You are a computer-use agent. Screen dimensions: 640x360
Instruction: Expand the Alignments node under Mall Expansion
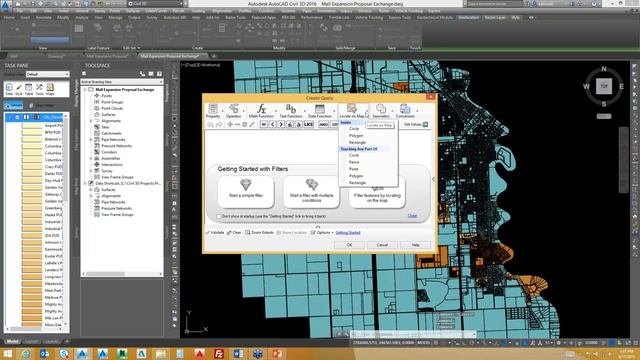91,121
